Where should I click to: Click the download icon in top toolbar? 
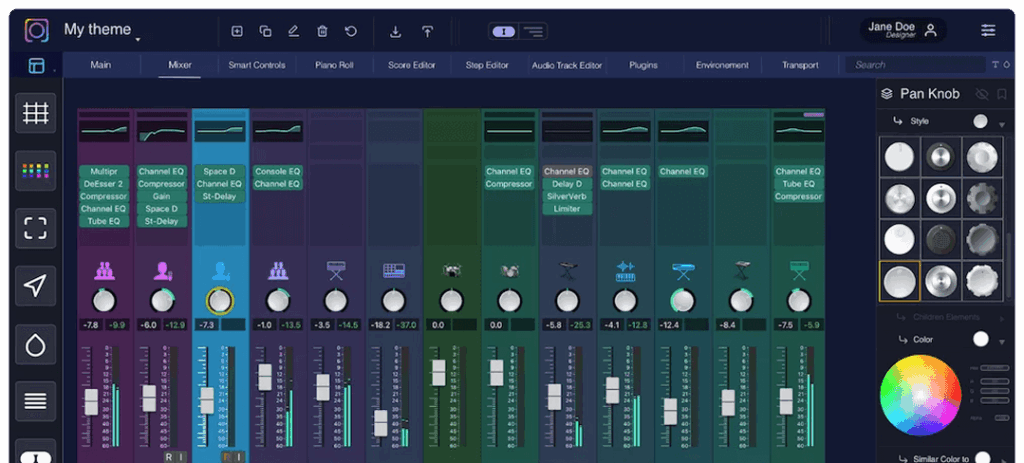coord(395,31)
